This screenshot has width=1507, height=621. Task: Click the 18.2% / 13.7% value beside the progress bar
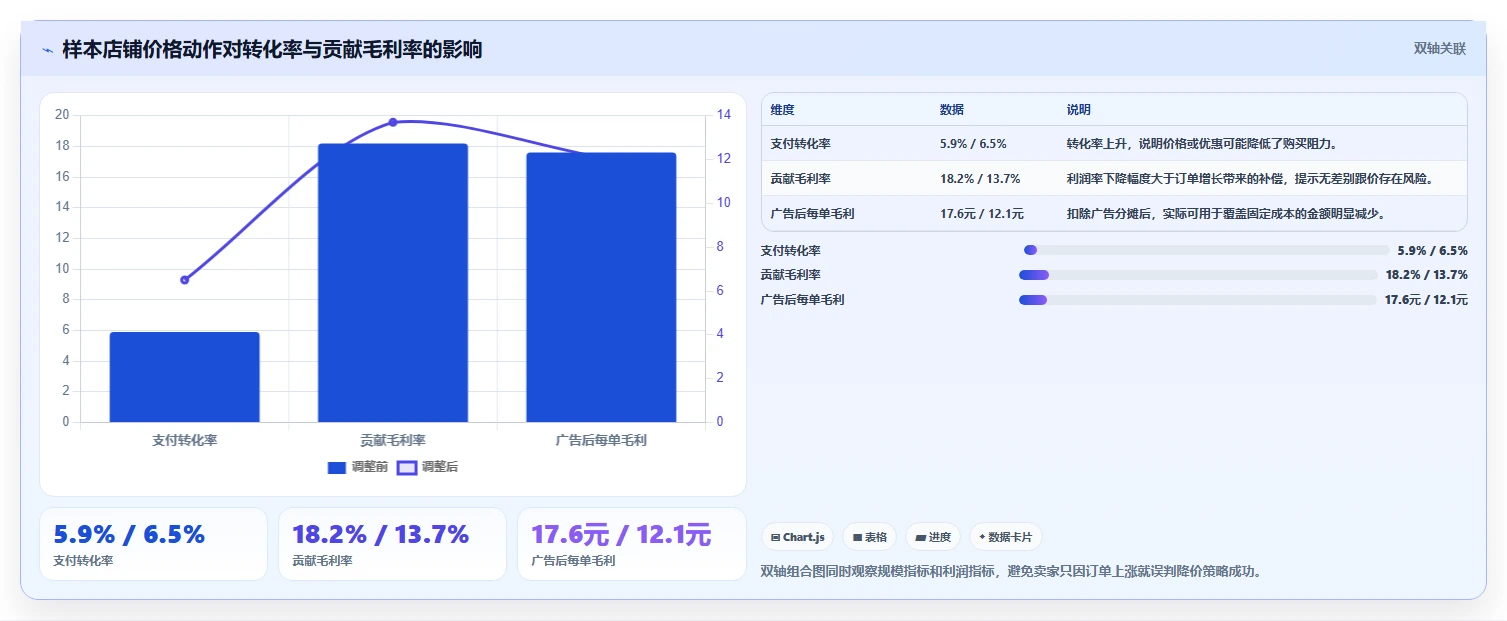coord(1426,275)
